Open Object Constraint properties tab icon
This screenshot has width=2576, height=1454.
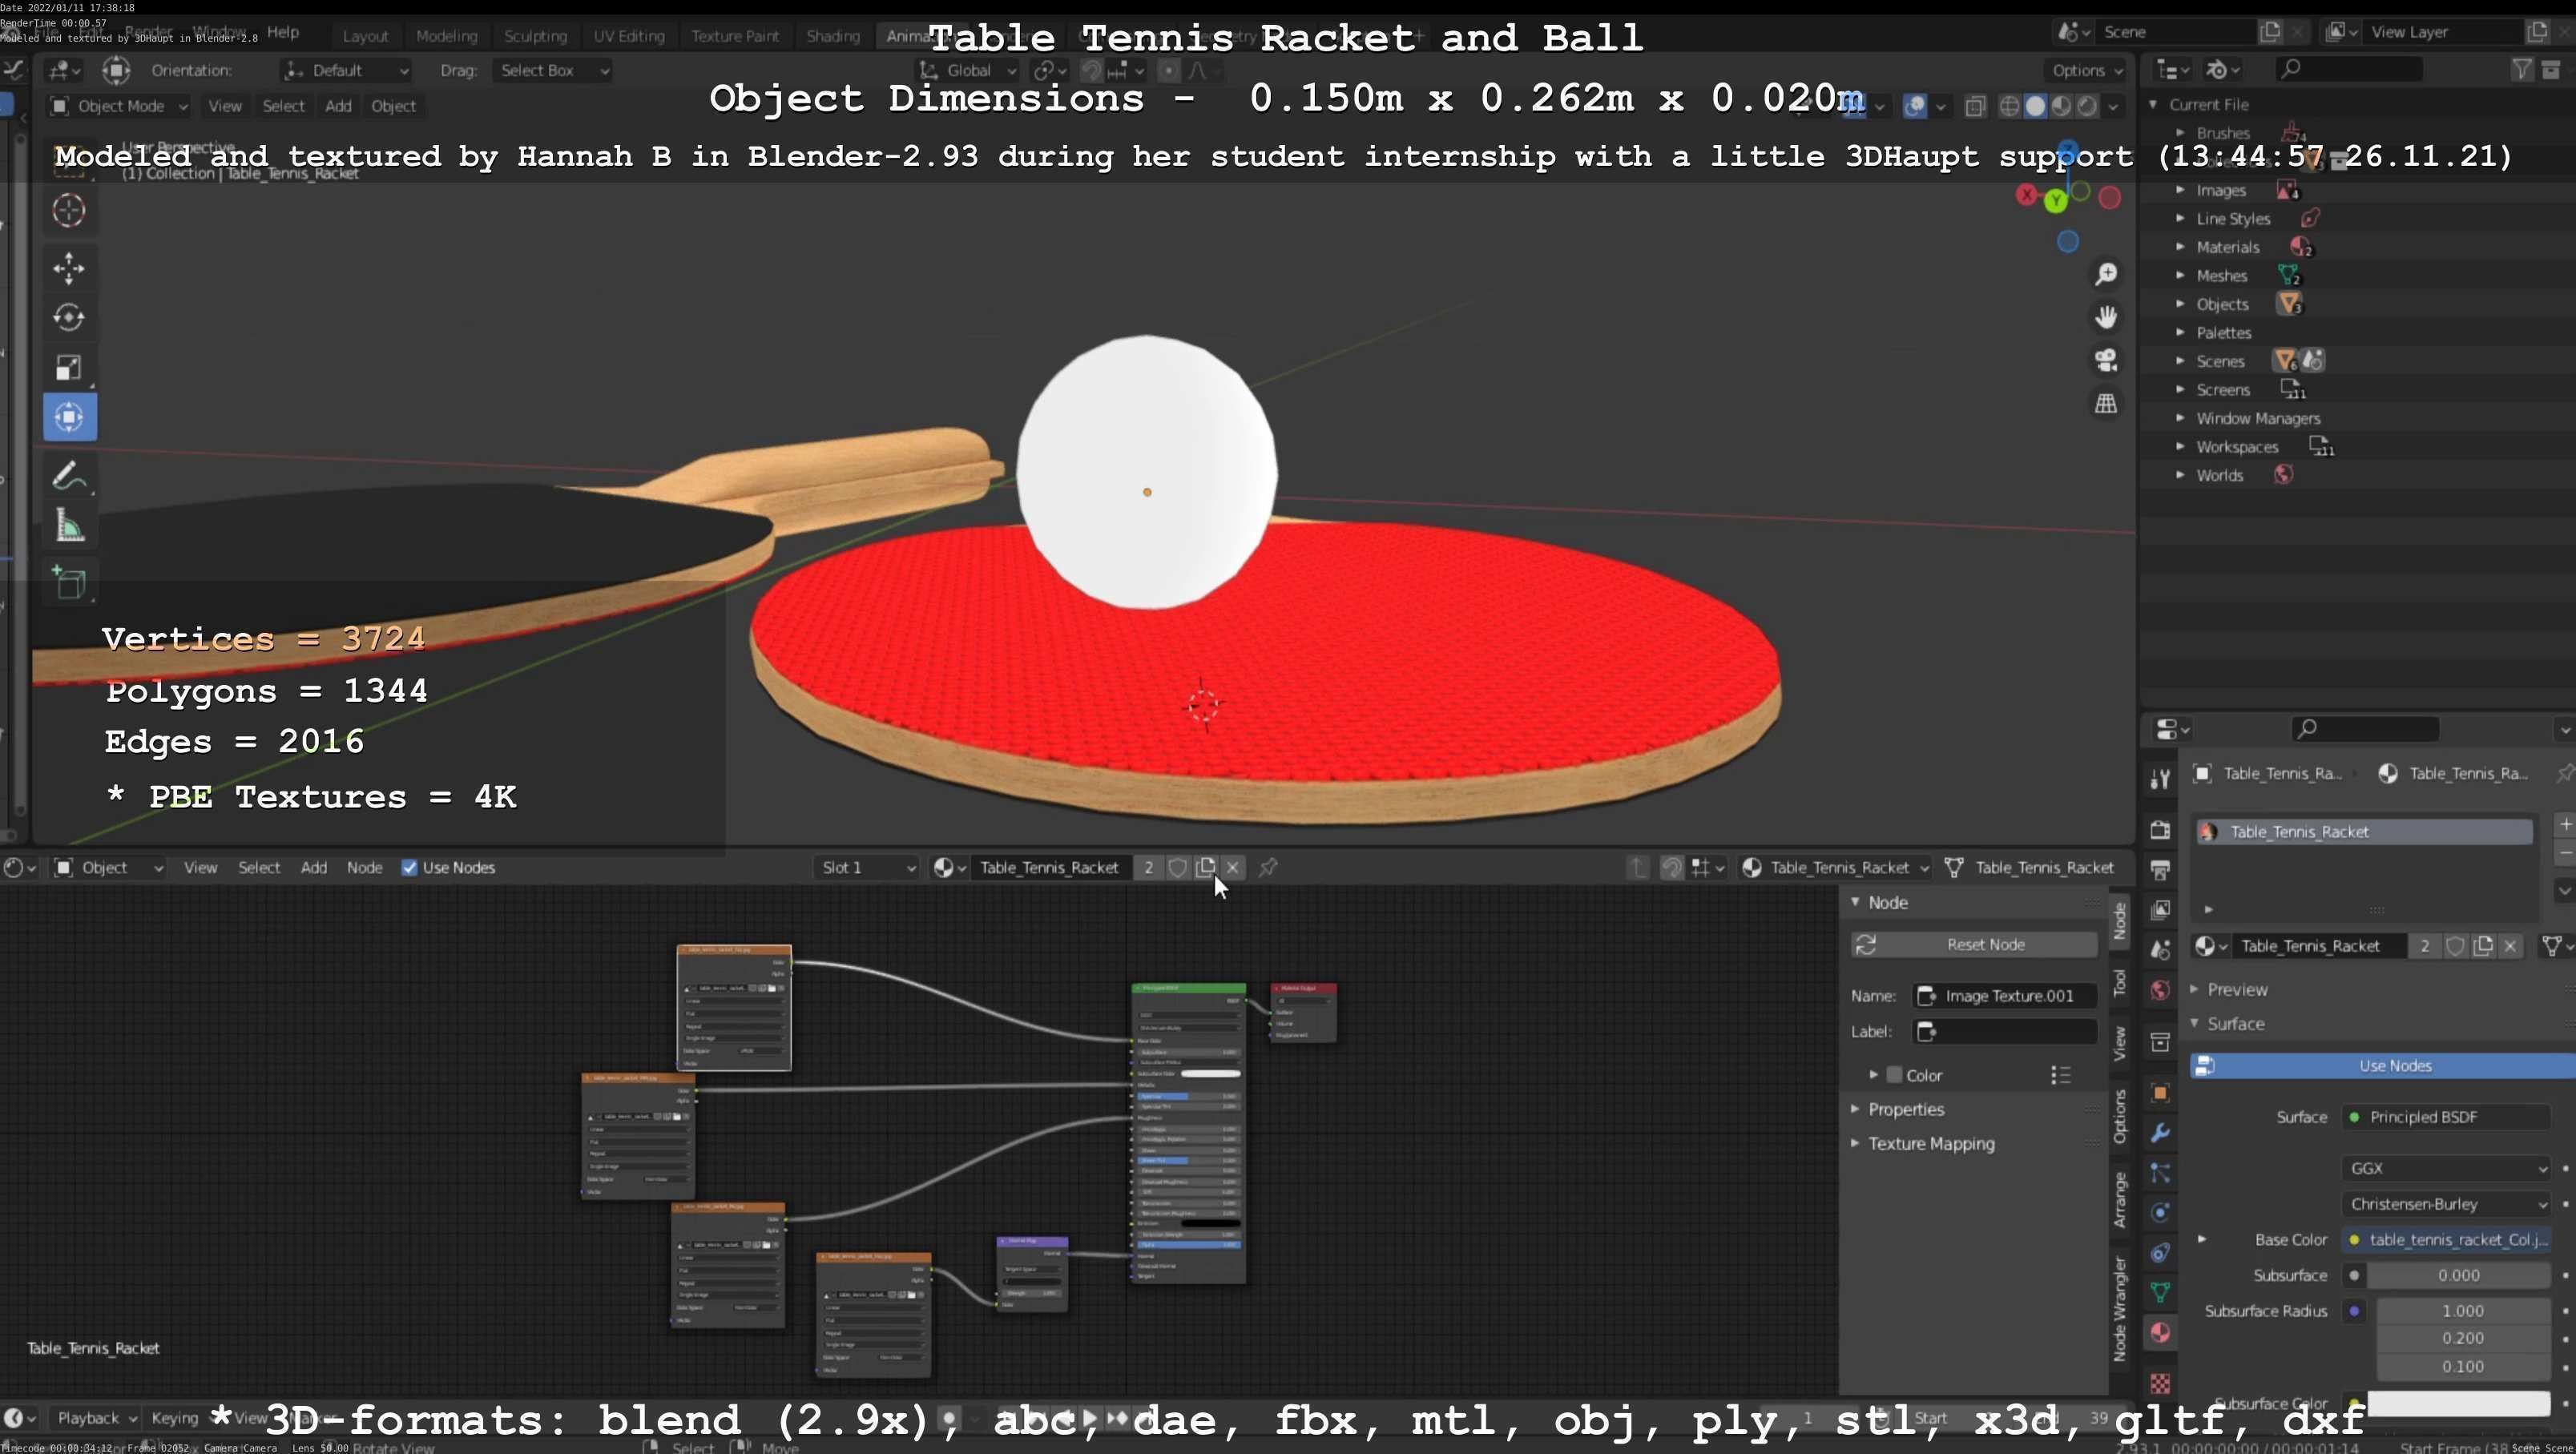(2160, 1253)
